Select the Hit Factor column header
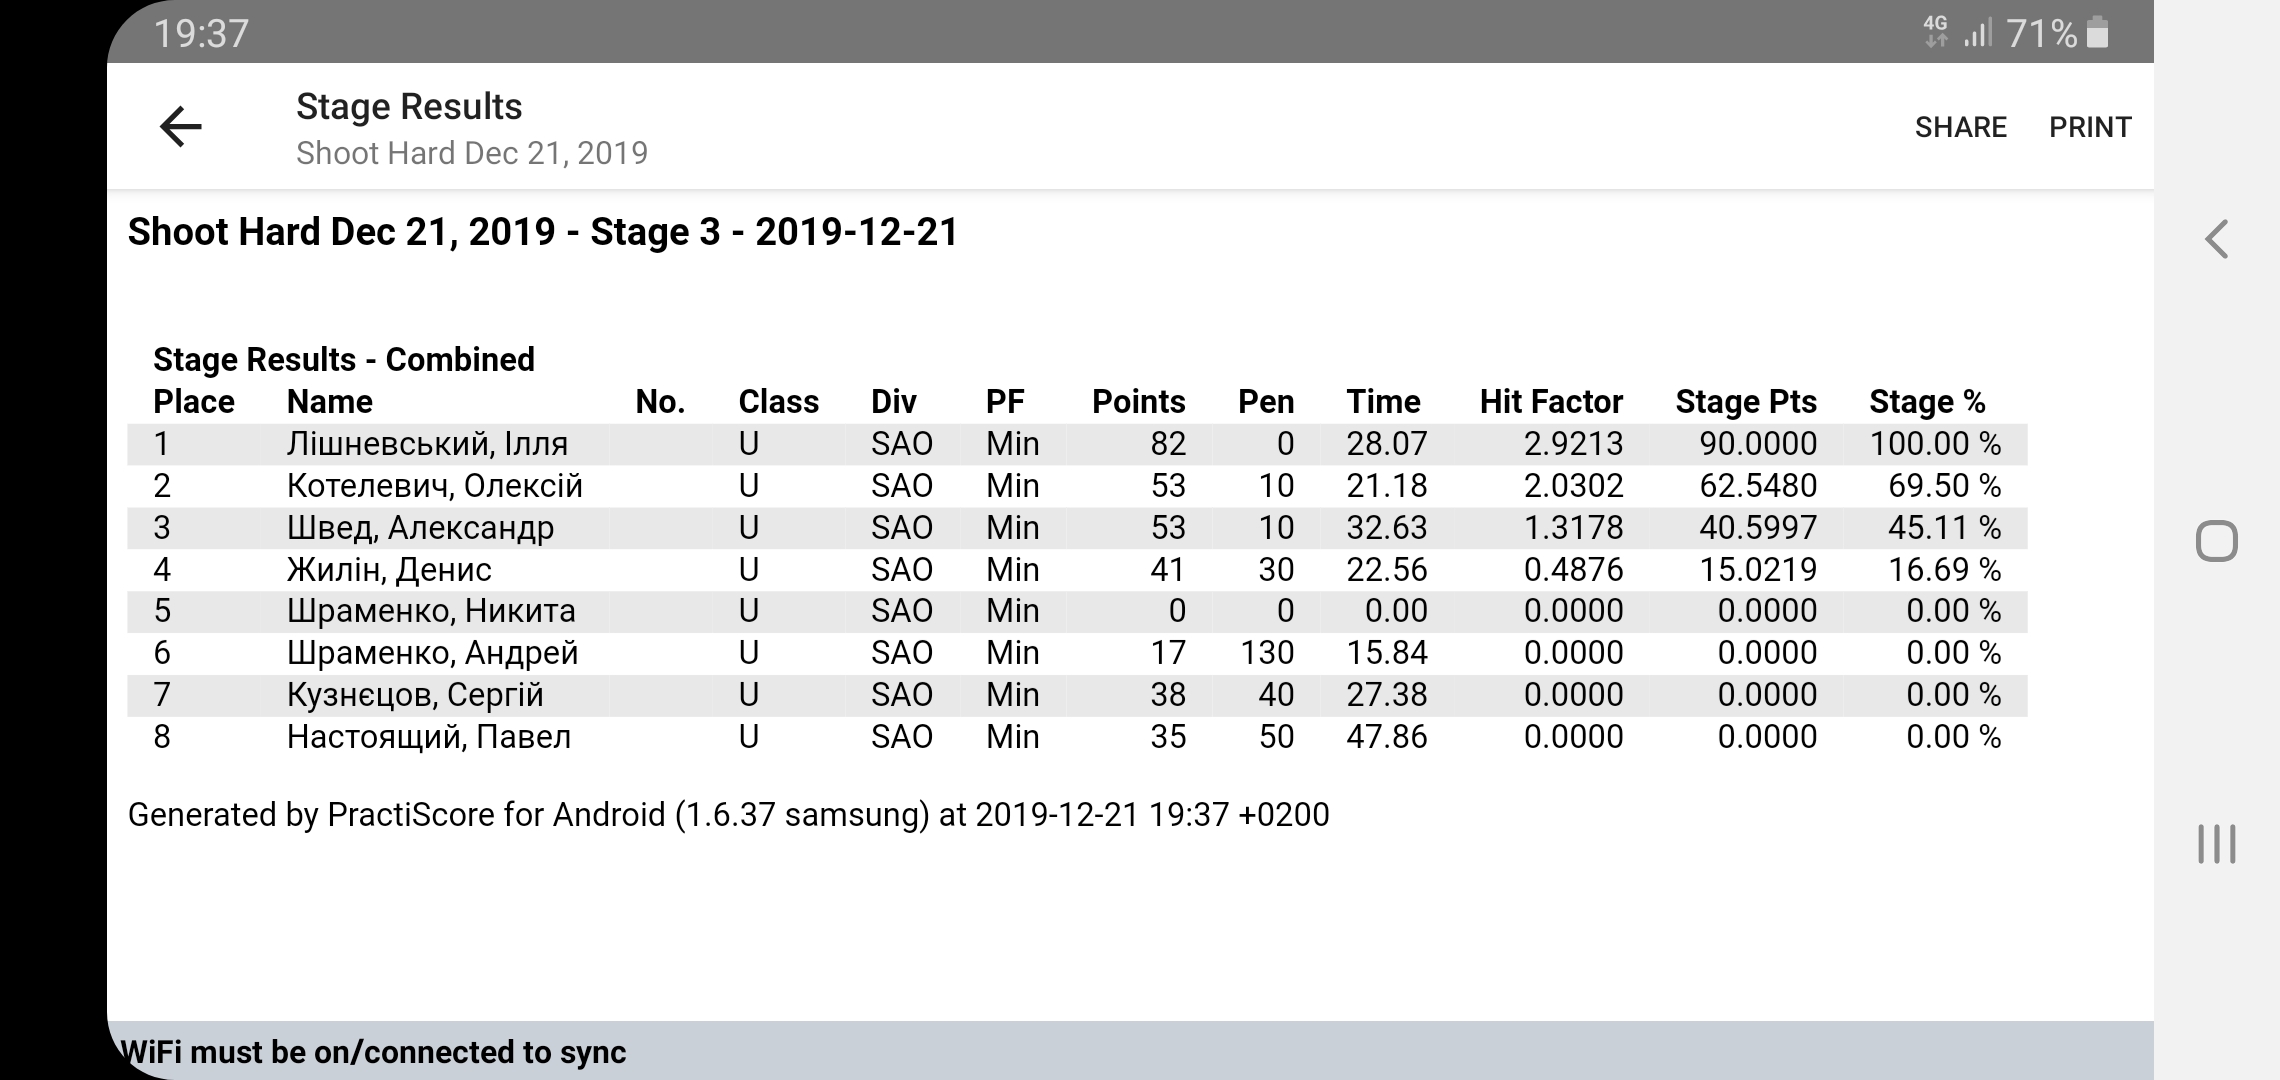The width and height of the screenshot is (2280, 1080). 1550,402
